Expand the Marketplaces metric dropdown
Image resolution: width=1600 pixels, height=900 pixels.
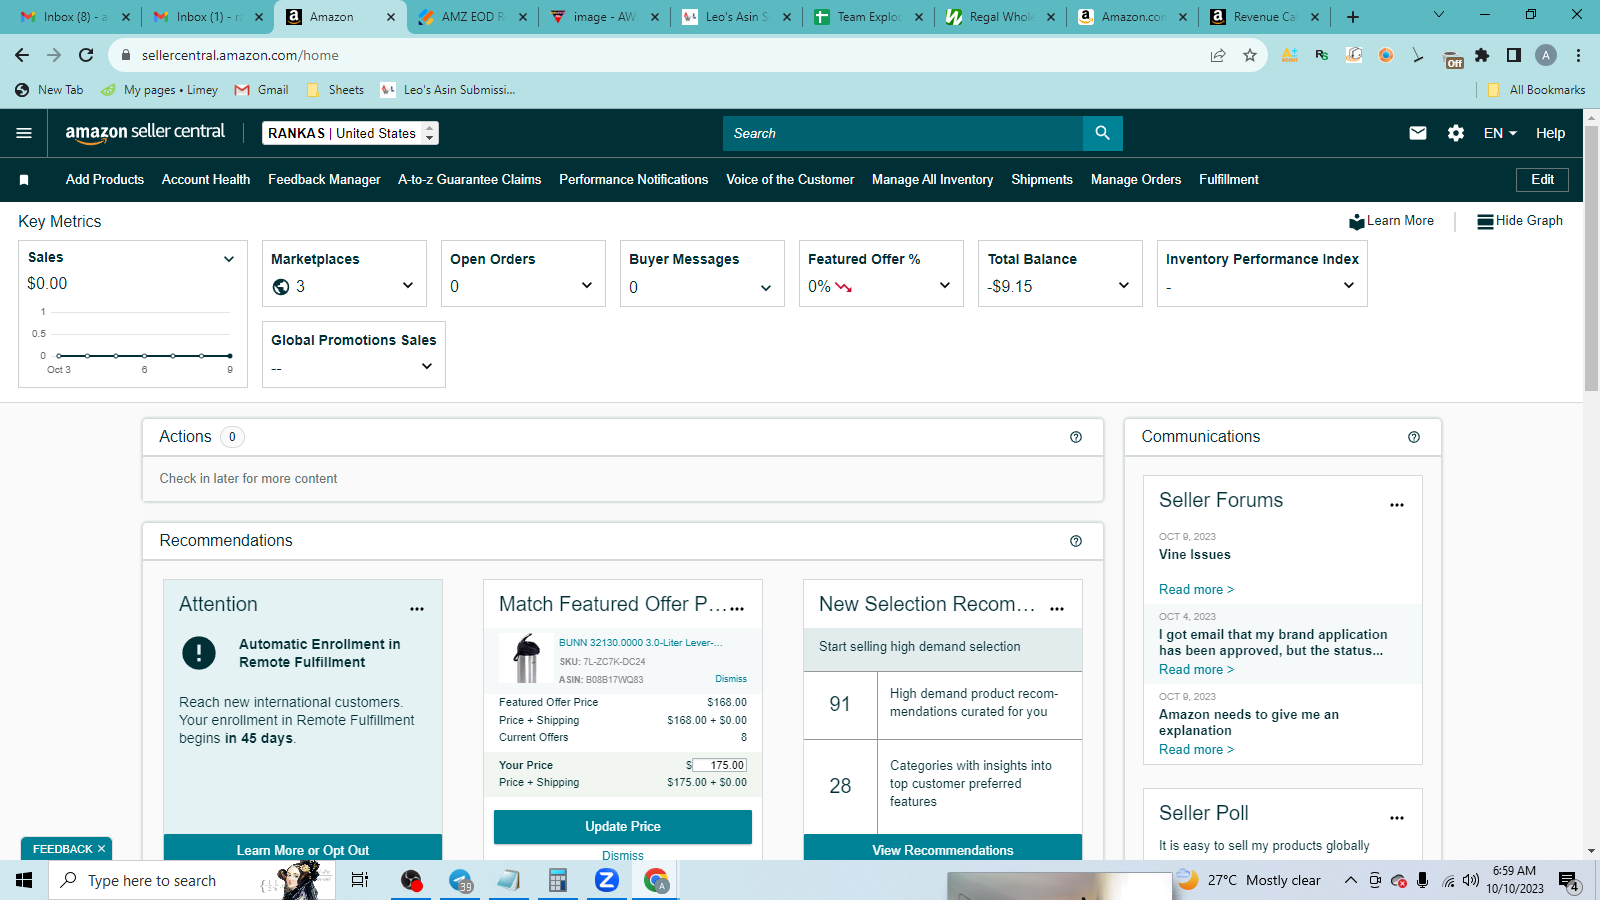(408, 286)
